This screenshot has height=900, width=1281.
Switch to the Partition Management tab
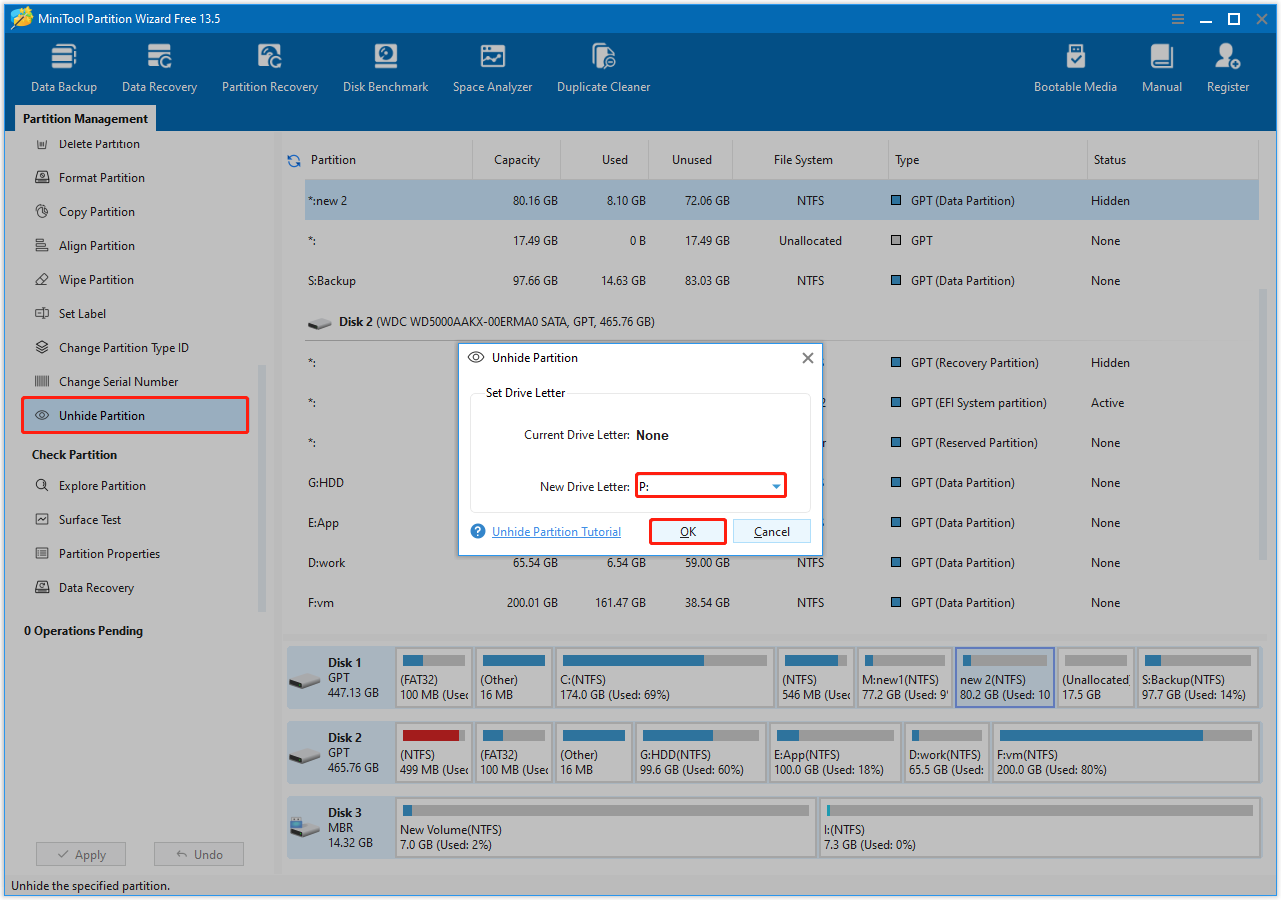coord(85,118)
